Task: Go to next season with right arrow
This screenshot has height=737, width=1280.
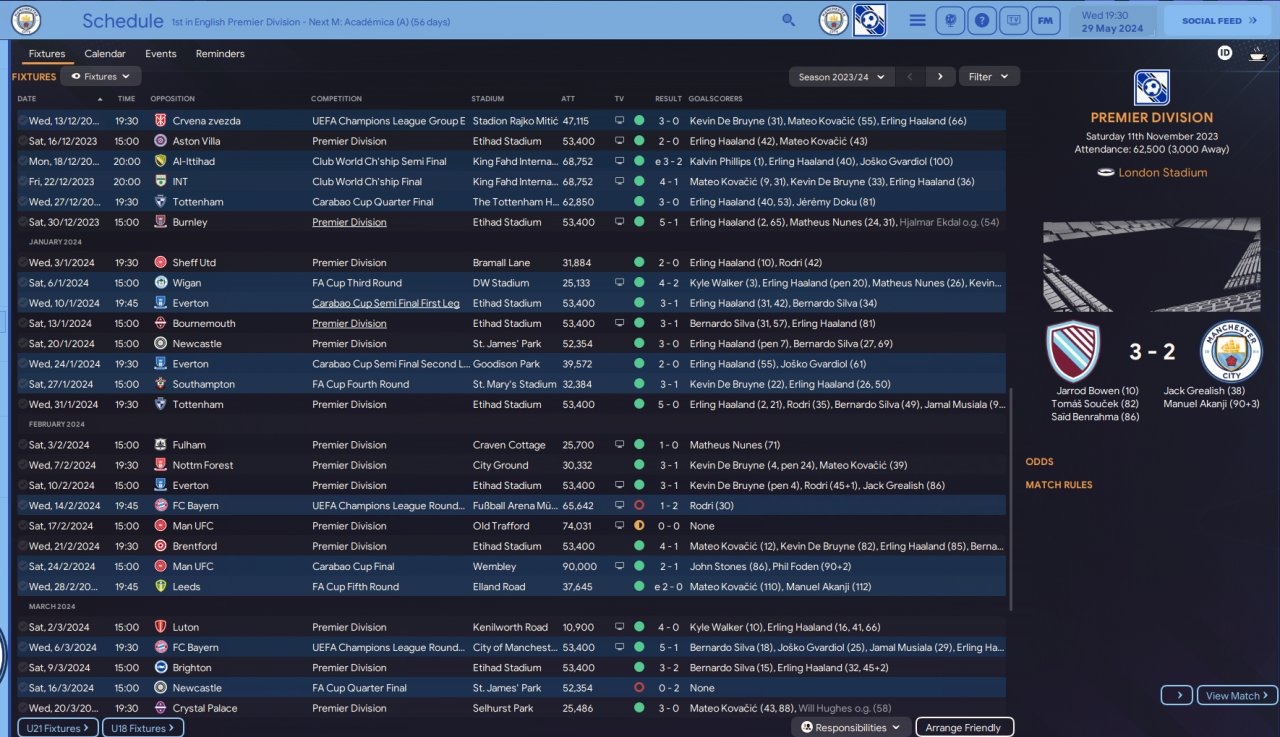Action: coord(940,77)
